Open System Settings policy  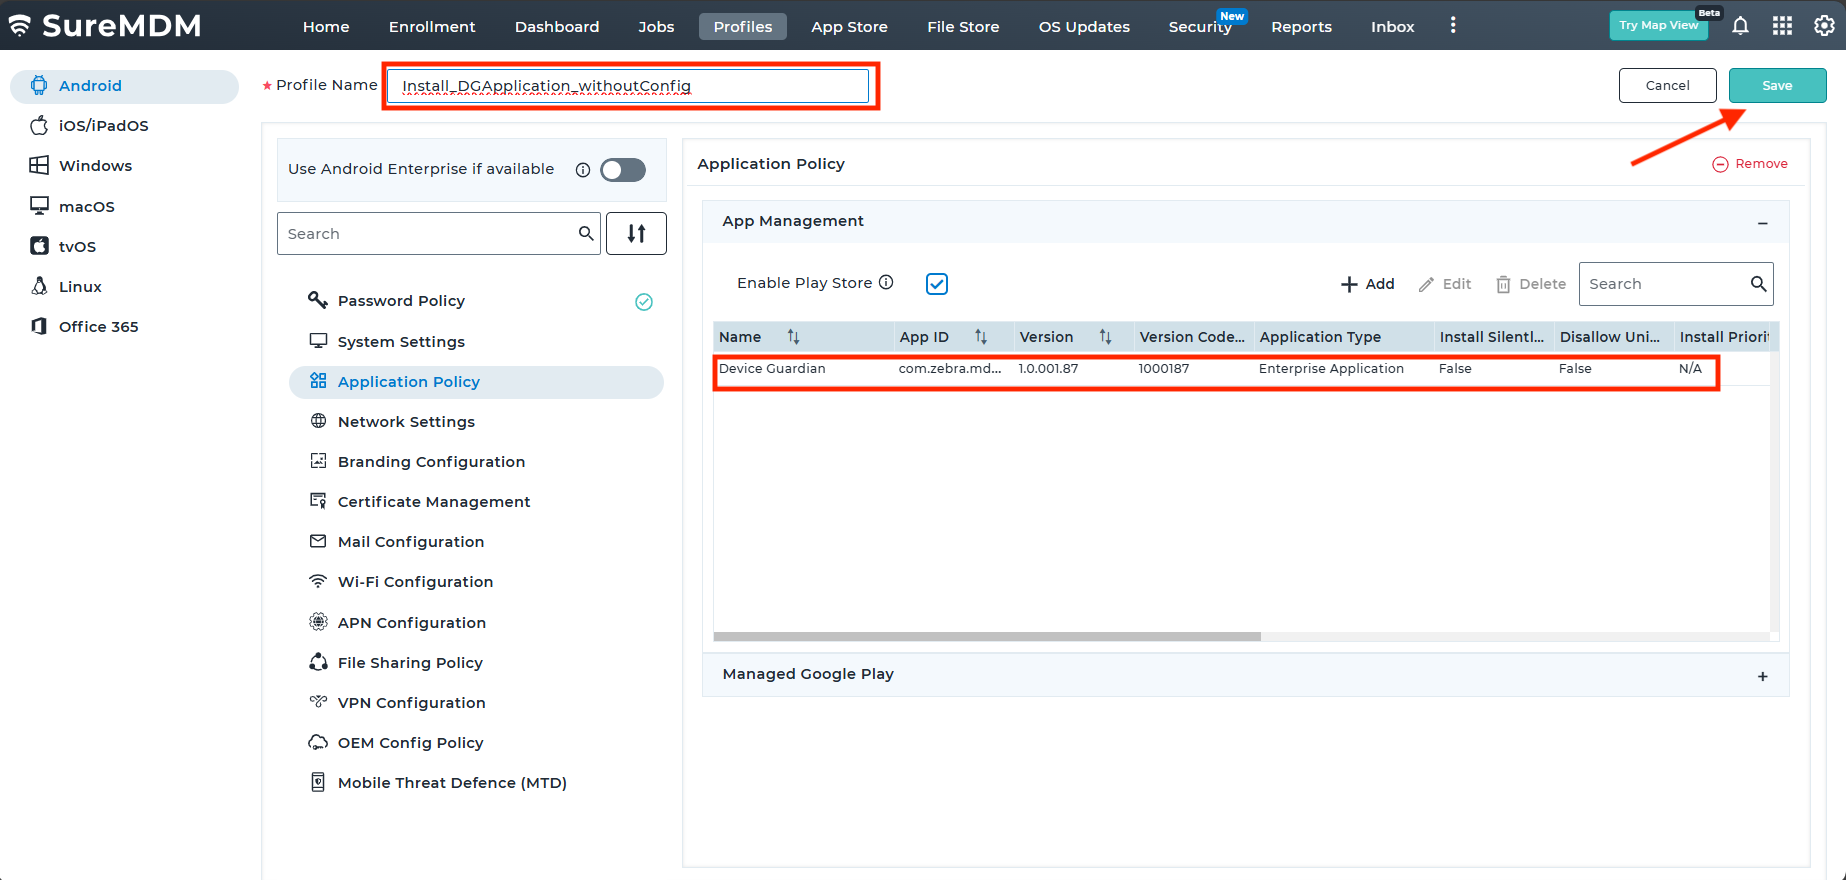pyautogui.click(x=476, y=341)
